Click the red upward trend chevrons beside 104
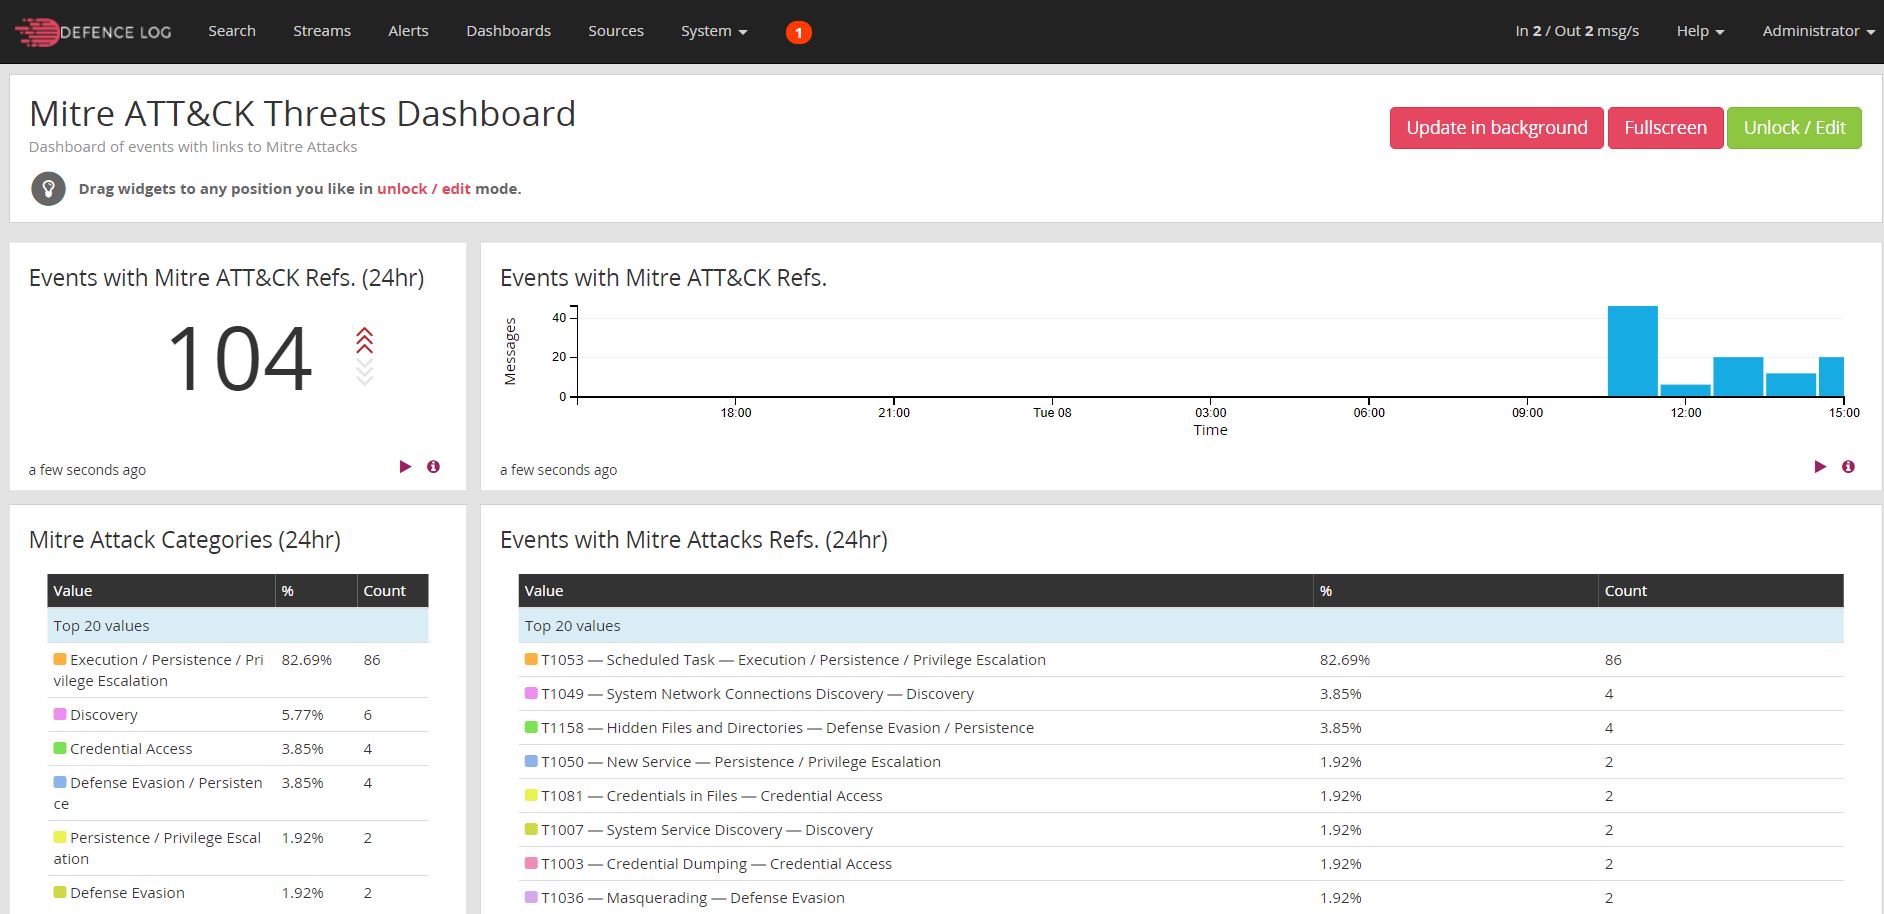This screenshot has height=914, width=1884. pos(363,341)
